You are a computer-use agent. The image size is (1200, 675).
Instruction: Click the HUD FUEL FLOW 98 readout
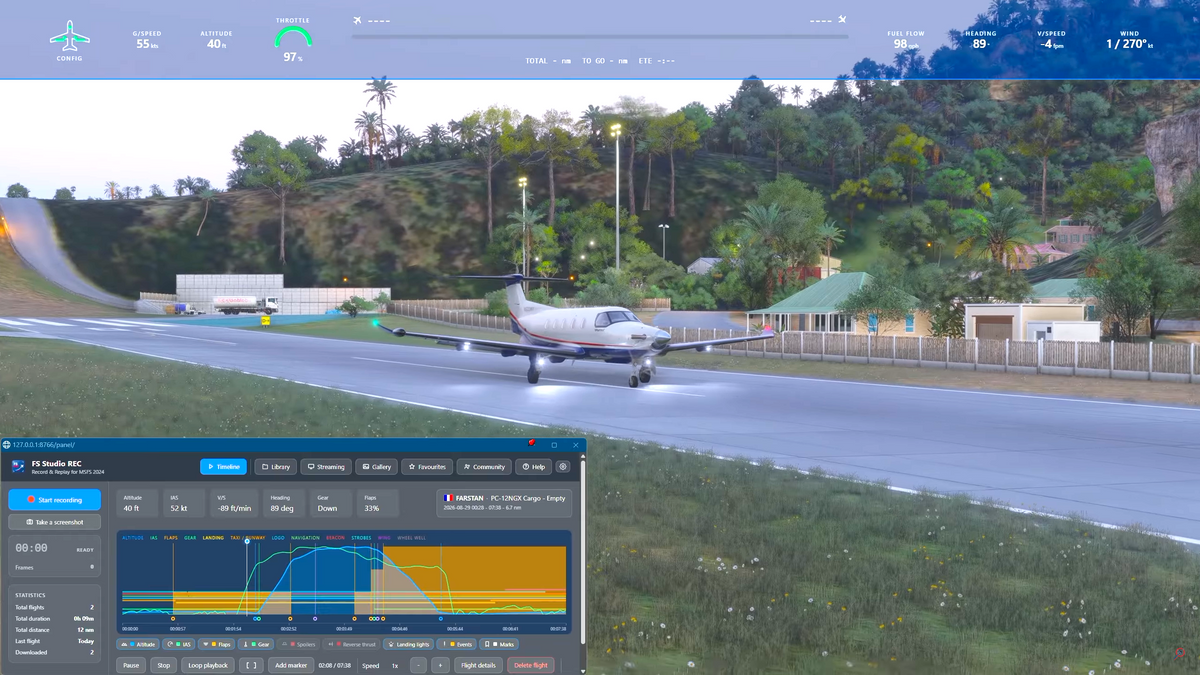[x=906, y=40]
